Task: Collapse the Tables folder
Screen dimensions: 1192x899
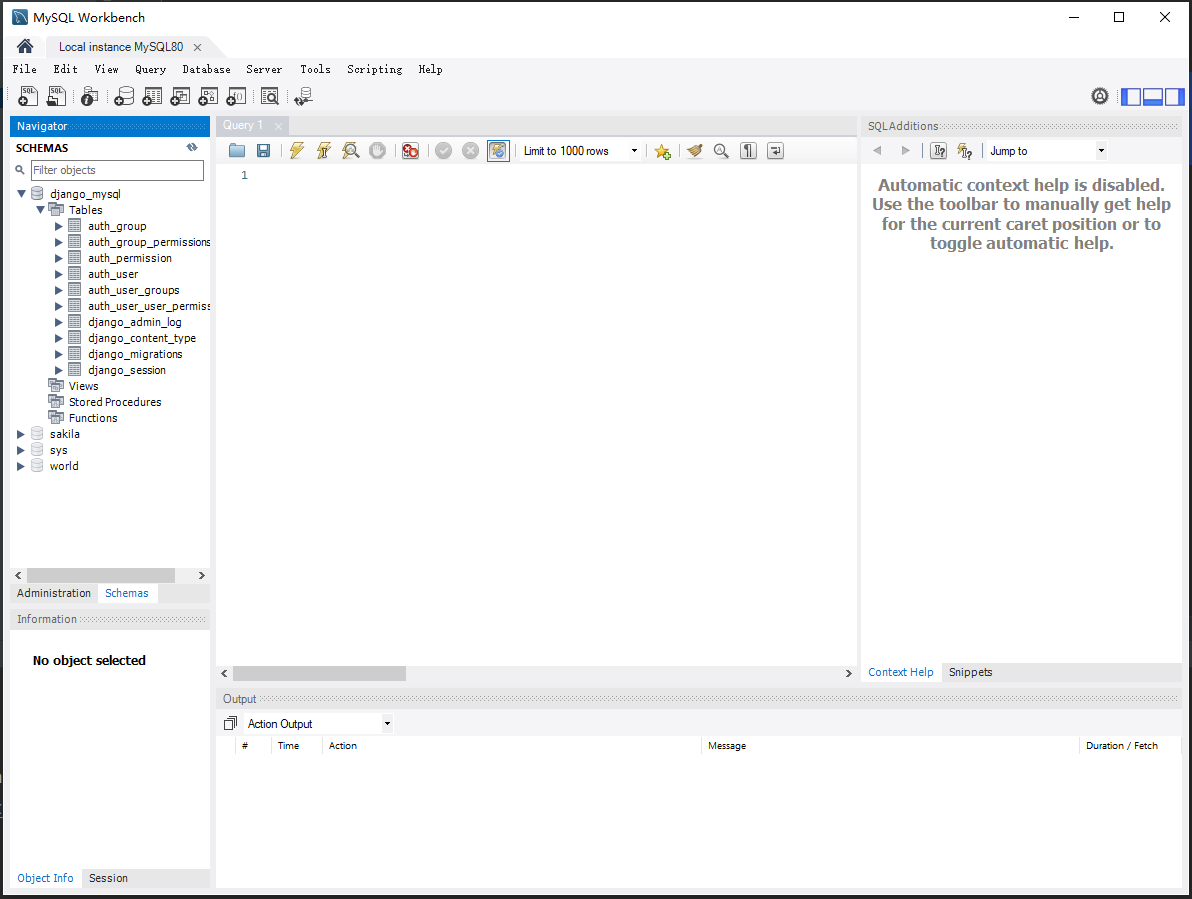Action: [x=40, y=210]
